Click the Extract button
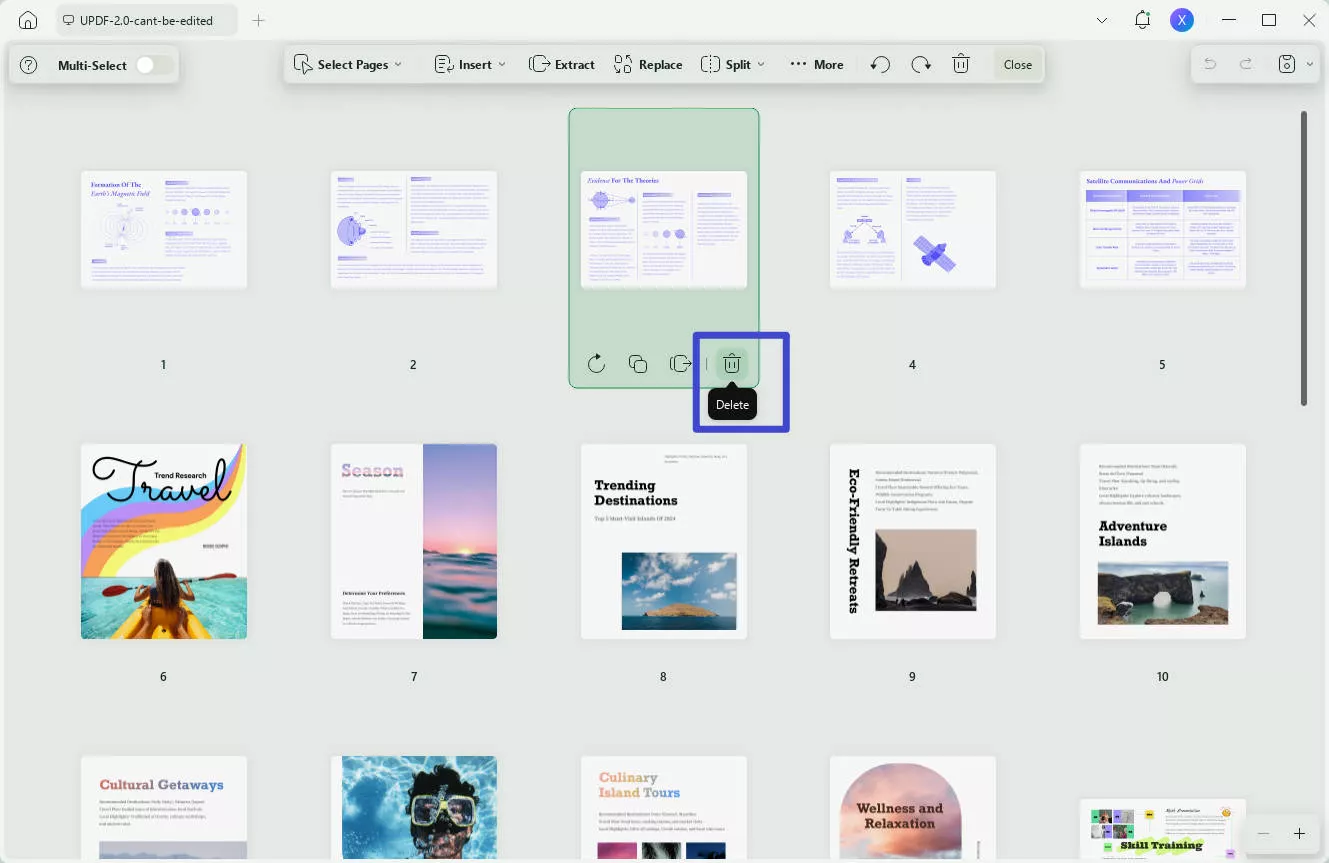This screenshot has width=1329, height=863. pyautogui.click(x=562, y=65)
